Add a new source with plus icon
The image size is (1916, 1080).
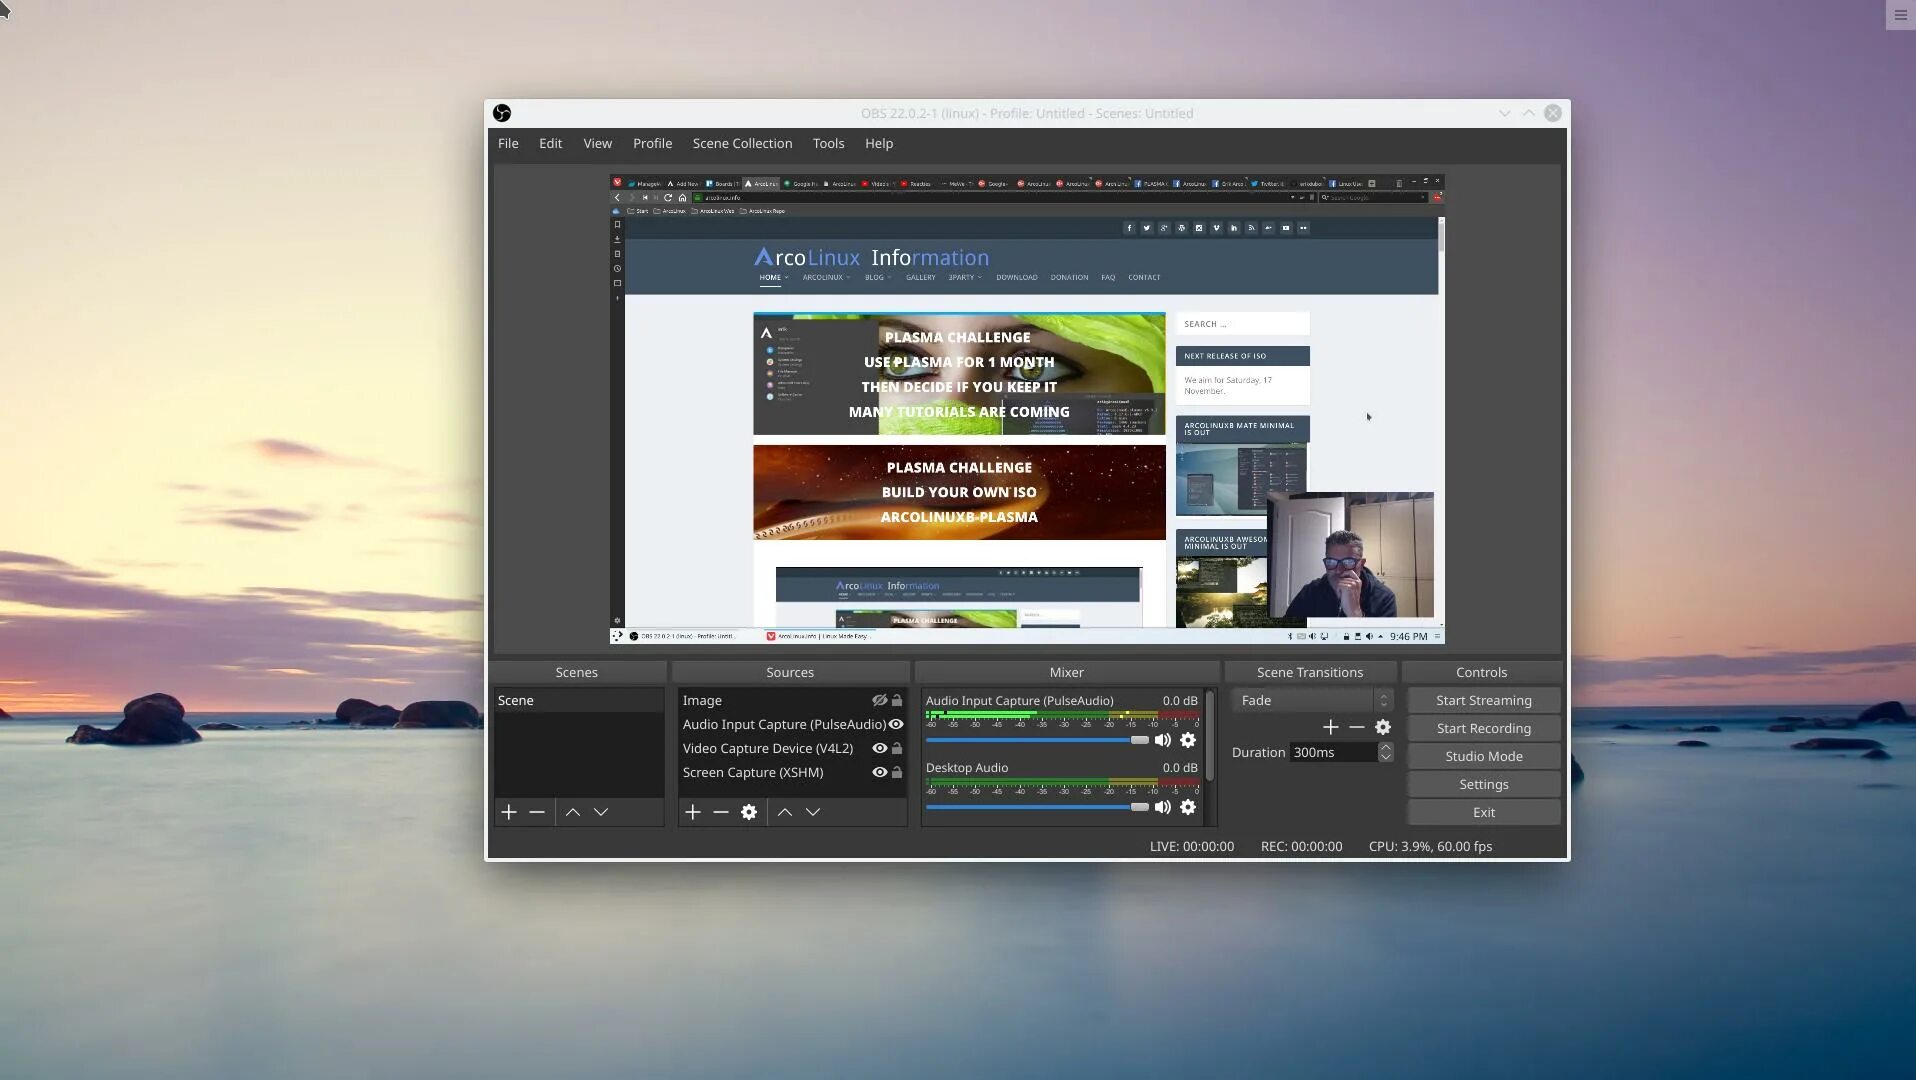pyautogui.click(x=693, y=812)
